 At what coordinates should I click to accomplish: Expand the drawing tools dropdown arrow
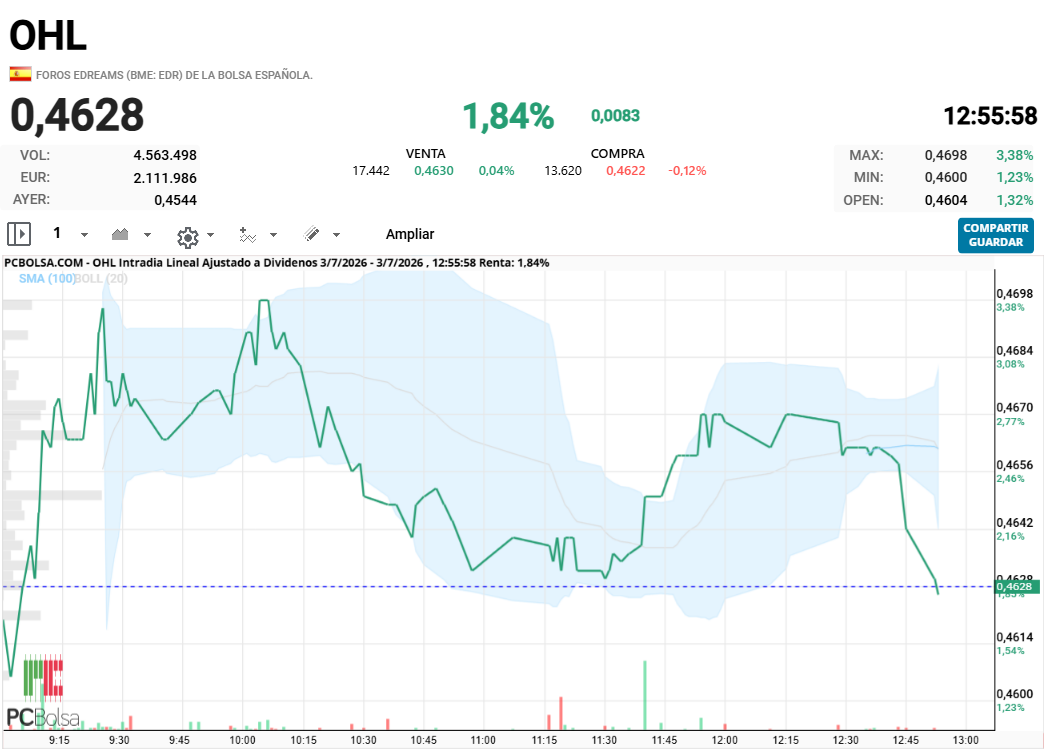[336, 235]
